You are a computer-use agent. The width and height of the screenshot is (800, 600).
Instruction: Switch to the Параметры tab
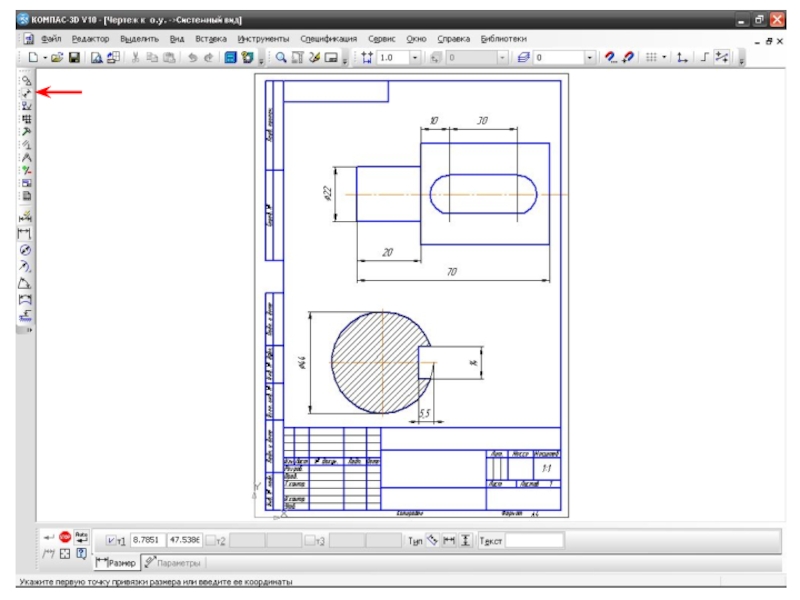(x=171, y=563)
